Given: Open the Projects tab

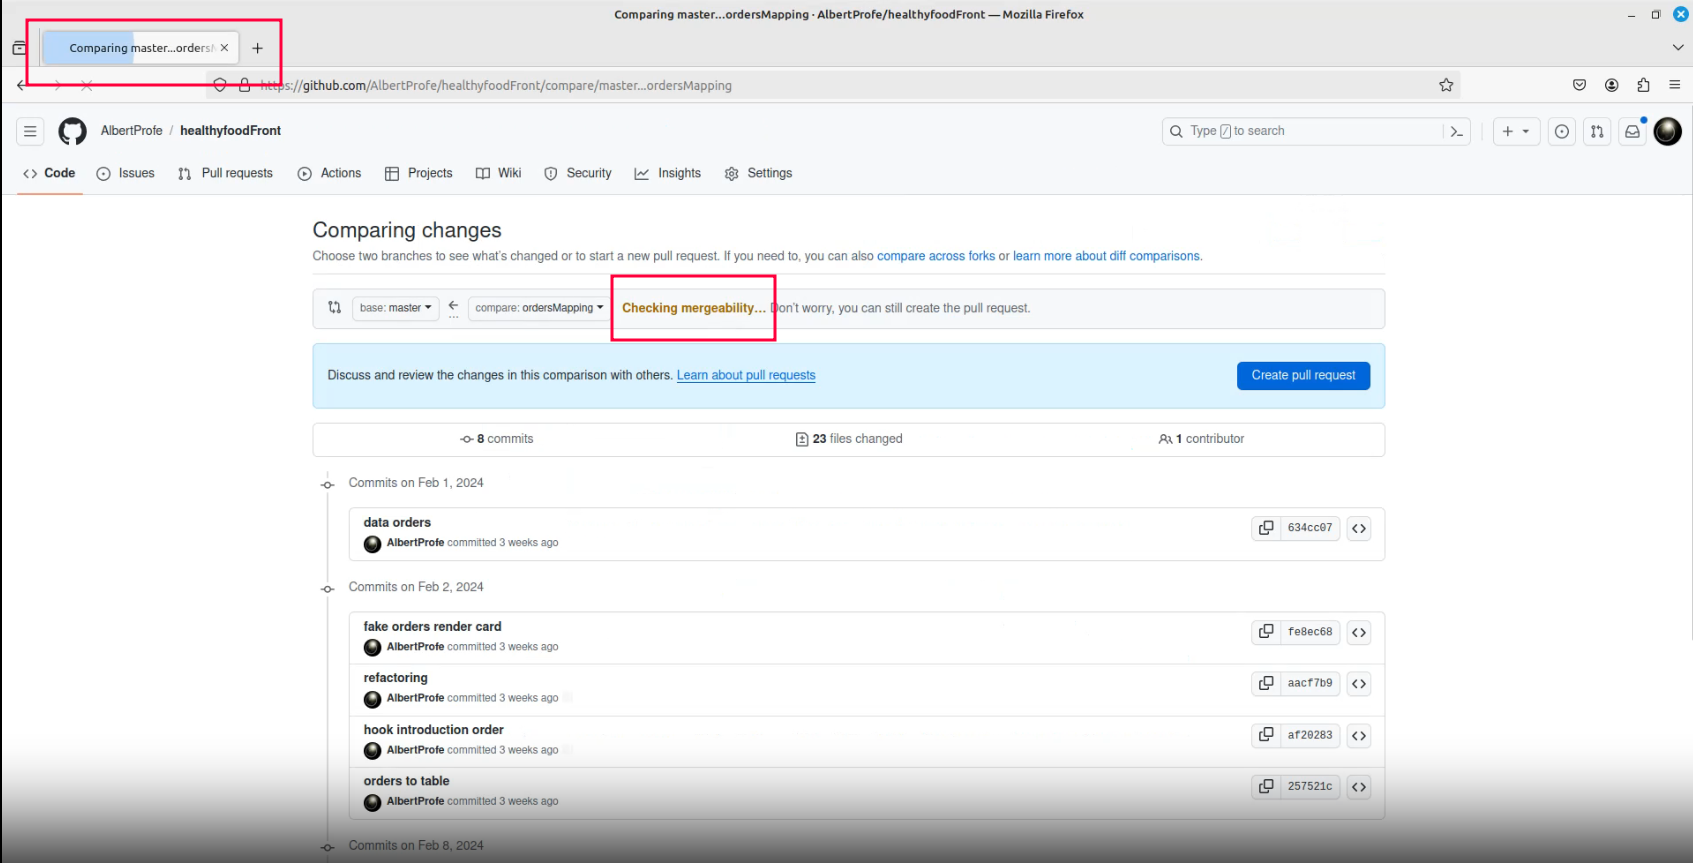Looking at the screenshot, I should tap(418, 173).
